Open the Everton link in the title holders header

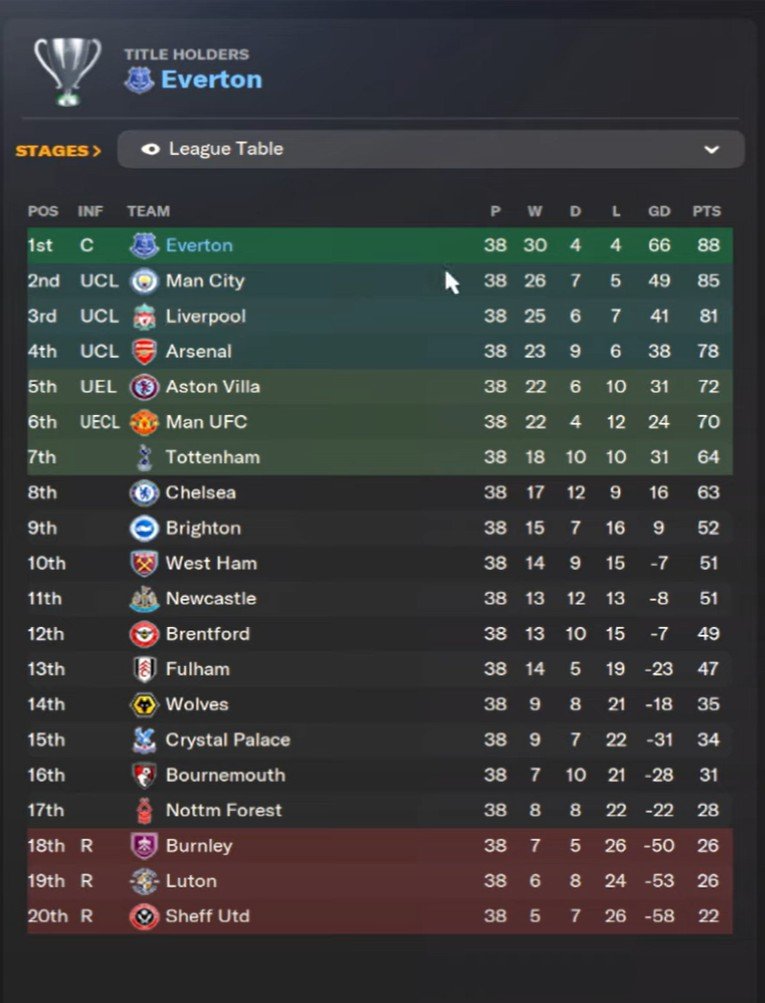(x=211, y=80)
